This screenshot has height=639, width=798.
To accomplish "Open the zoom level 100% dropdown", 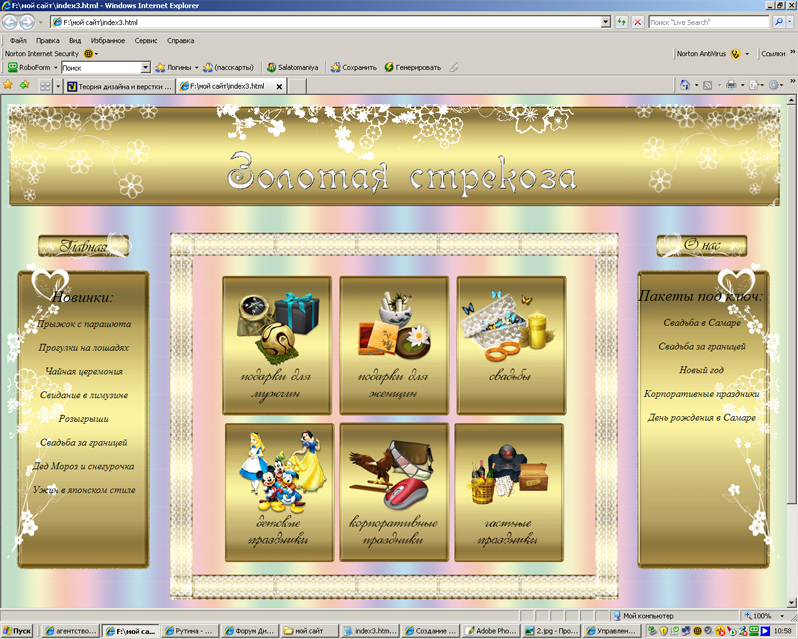I will pyautogui.click(x=782, y=616).
